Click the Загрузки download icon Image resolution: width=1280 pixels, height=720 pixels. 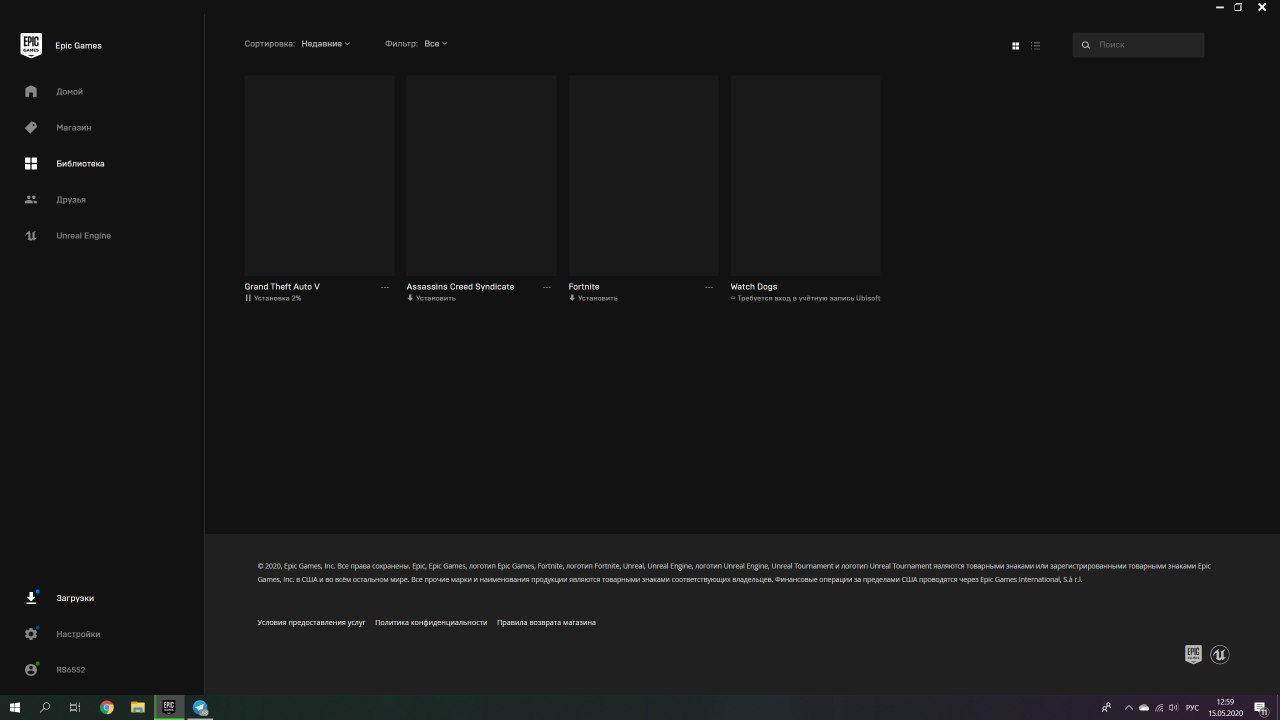[x=31, y=598]
